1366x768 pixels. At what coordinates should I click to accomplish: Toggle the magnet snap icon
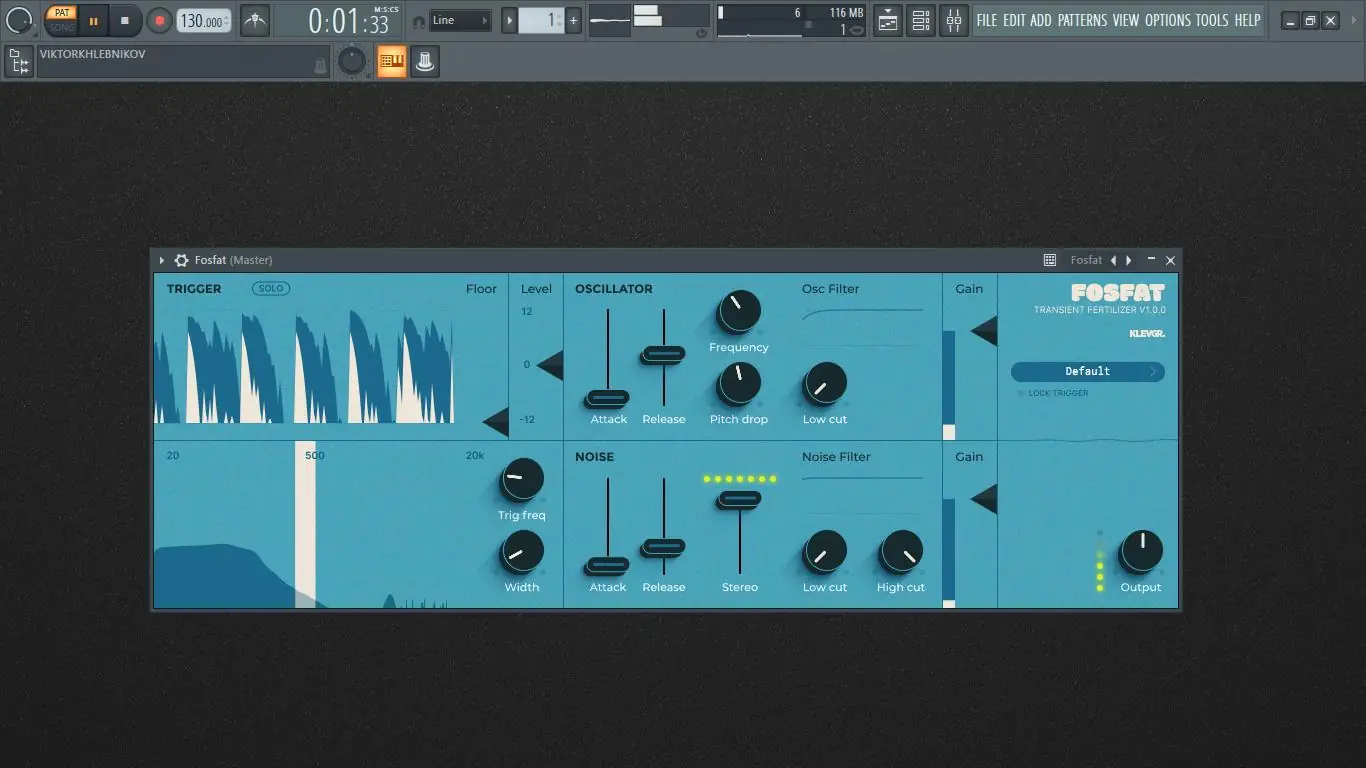[x=419, y=21]
